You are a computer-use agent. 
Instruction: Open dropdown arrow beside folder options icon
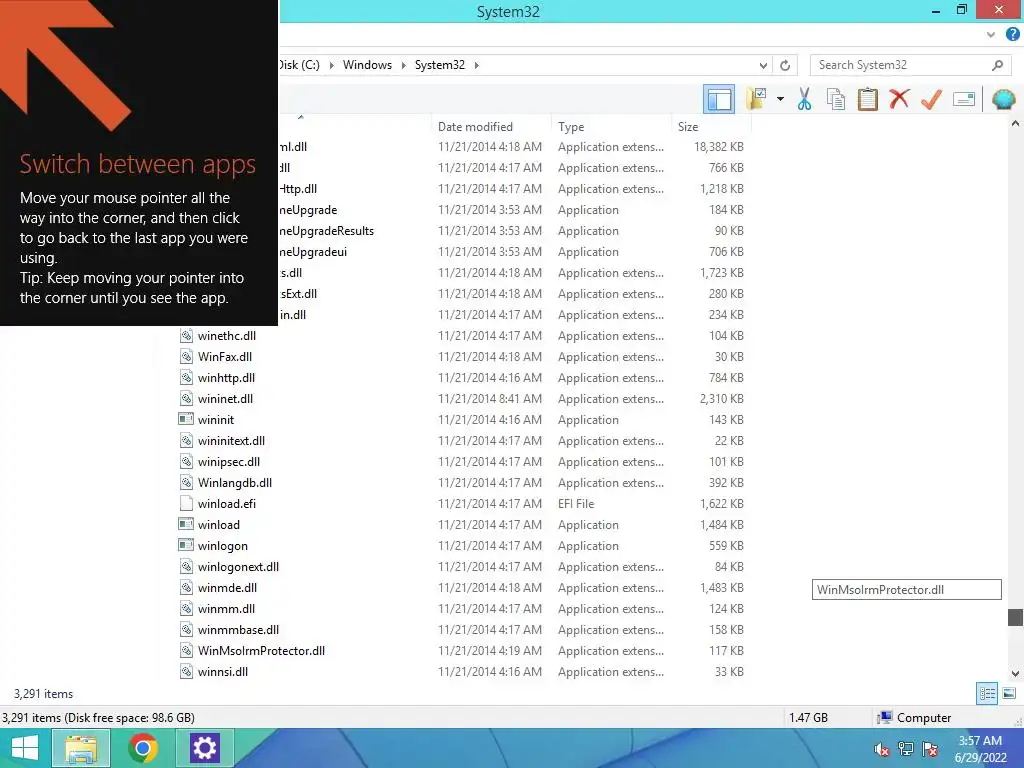[780, 99]
